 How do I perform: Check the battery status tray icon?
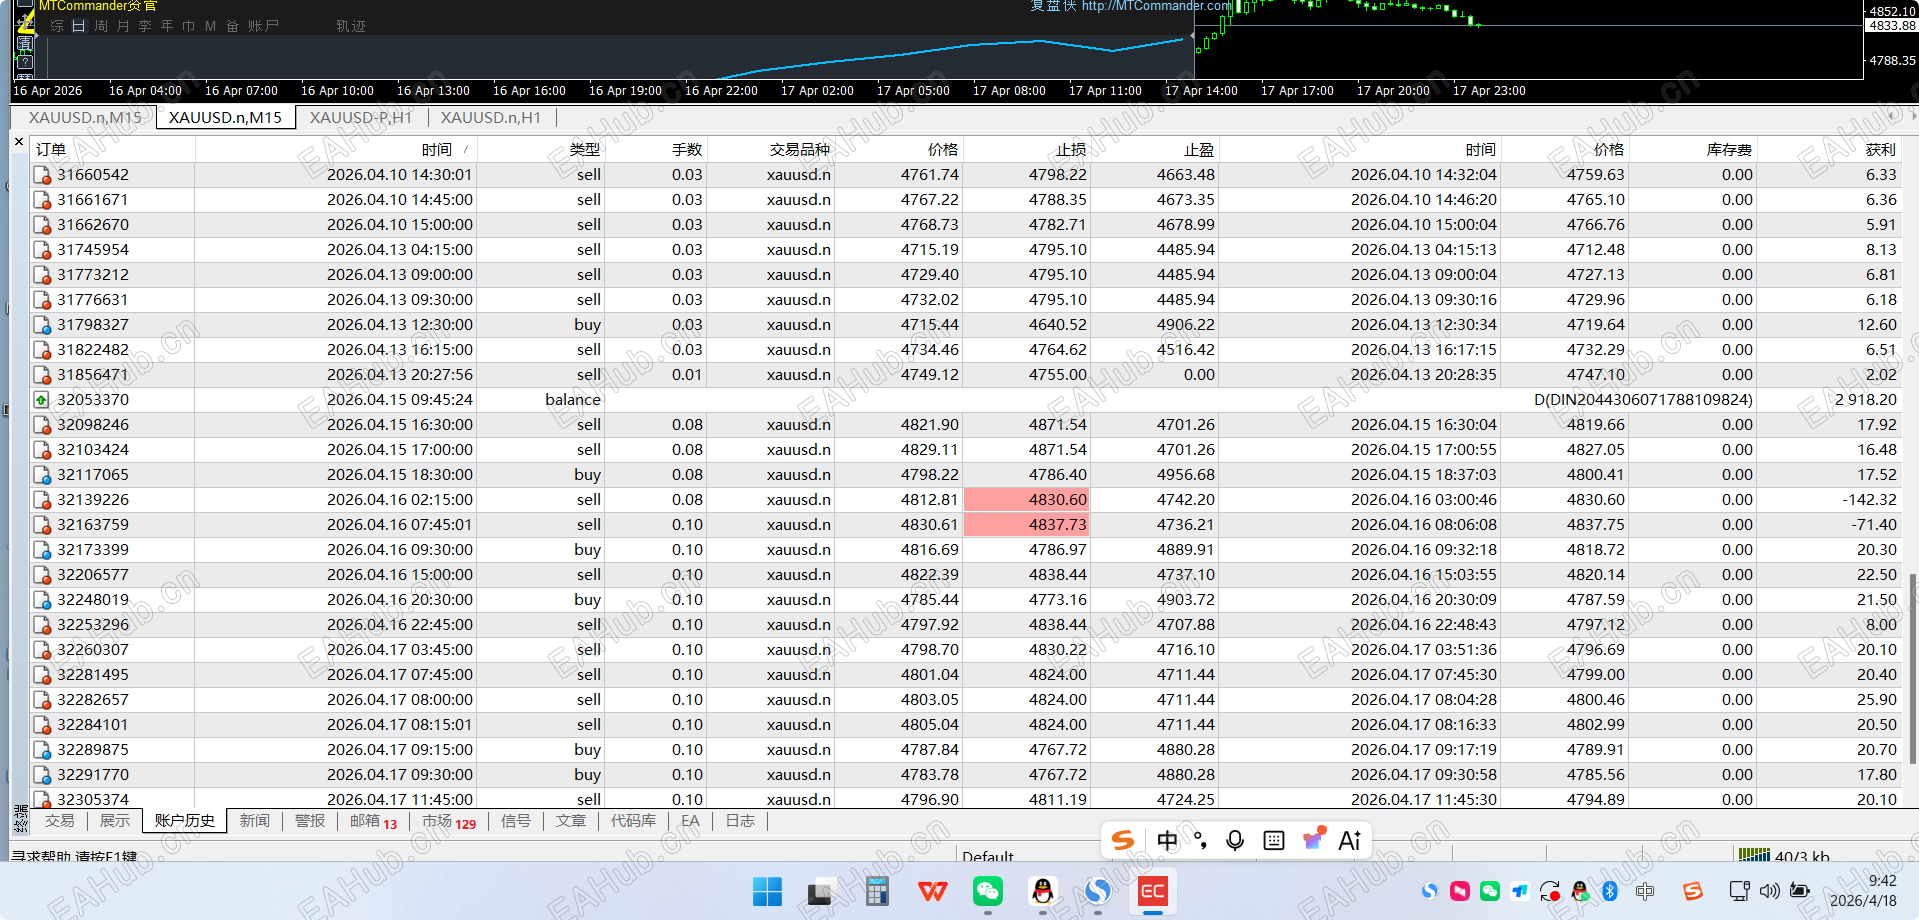(x=1800, y=891)
